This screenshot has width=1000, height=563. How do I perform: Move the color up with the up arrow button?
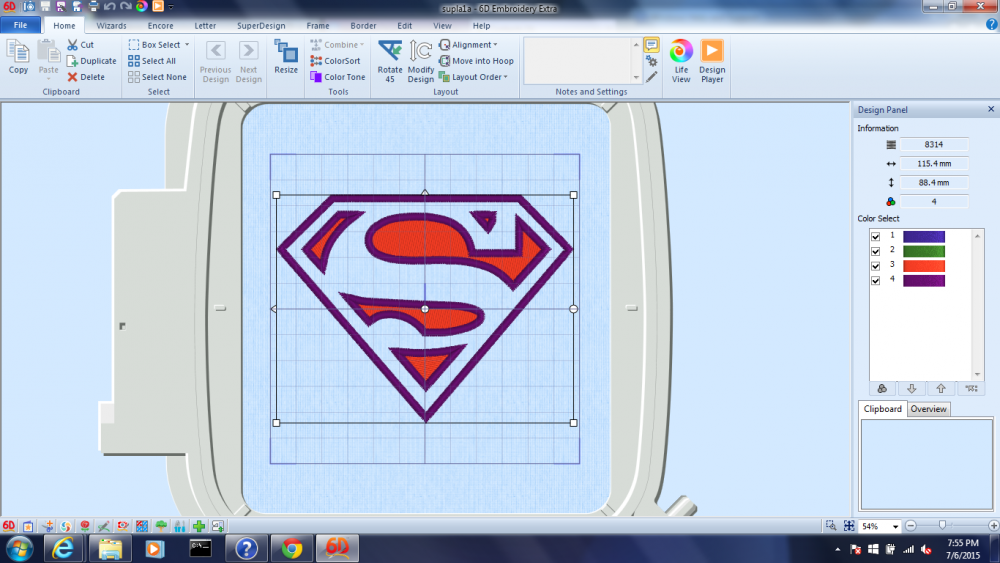(941, 388)
